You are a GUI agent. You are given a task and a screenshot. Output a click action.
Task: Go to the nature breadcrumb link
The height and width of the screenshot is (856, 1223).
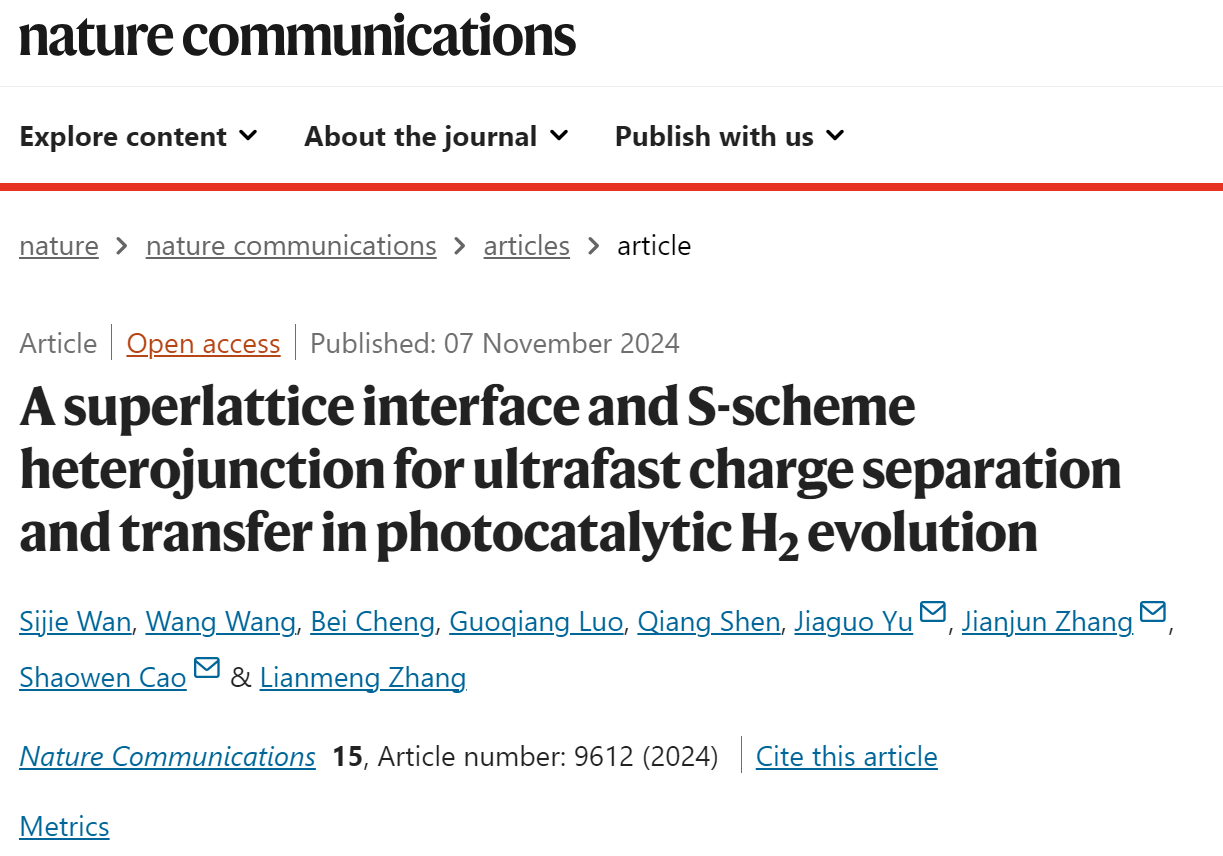coord(59,246)
